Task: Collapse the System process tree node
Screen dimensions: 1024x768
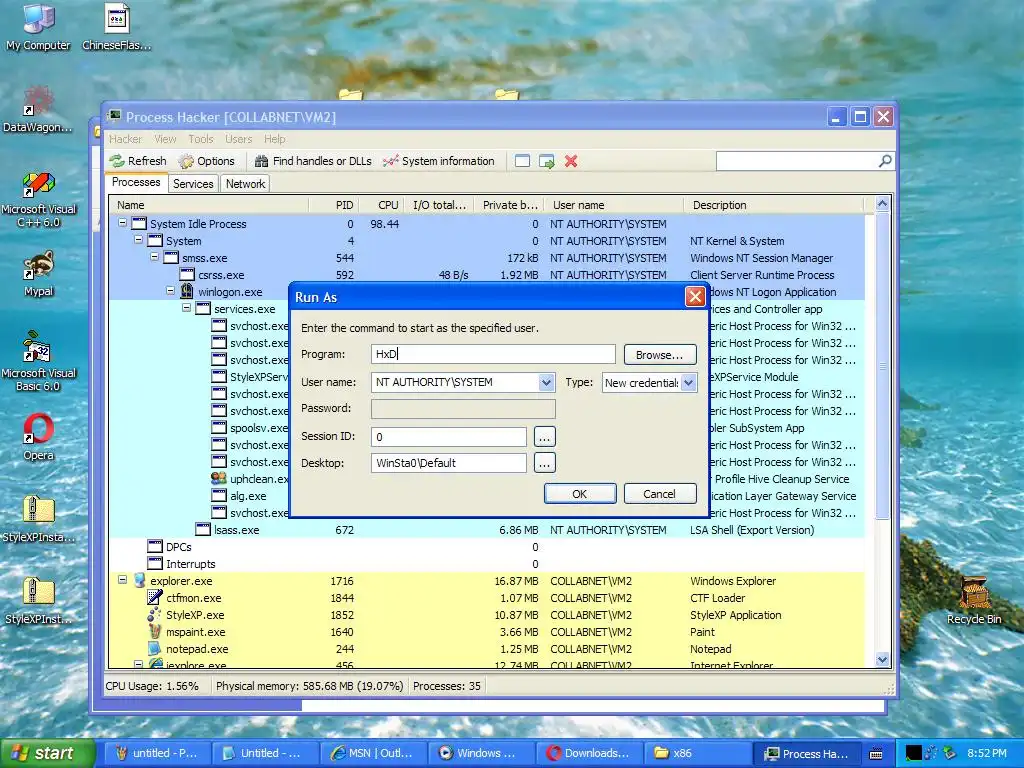Action: 138,240
